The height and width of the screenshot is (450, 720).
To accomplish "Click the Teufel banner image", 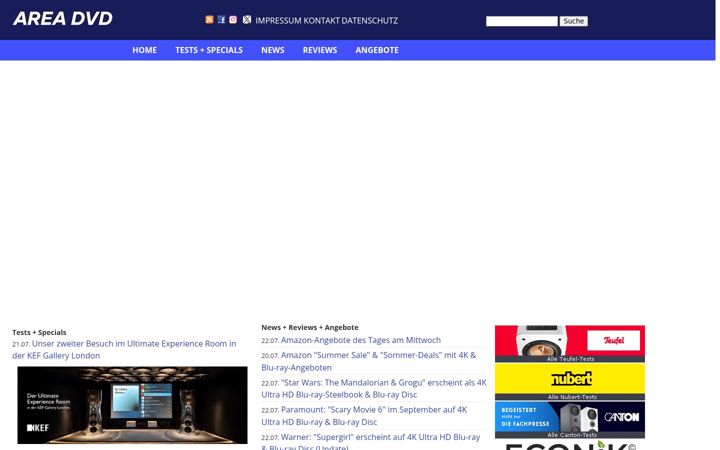I will tap(570, 341).
